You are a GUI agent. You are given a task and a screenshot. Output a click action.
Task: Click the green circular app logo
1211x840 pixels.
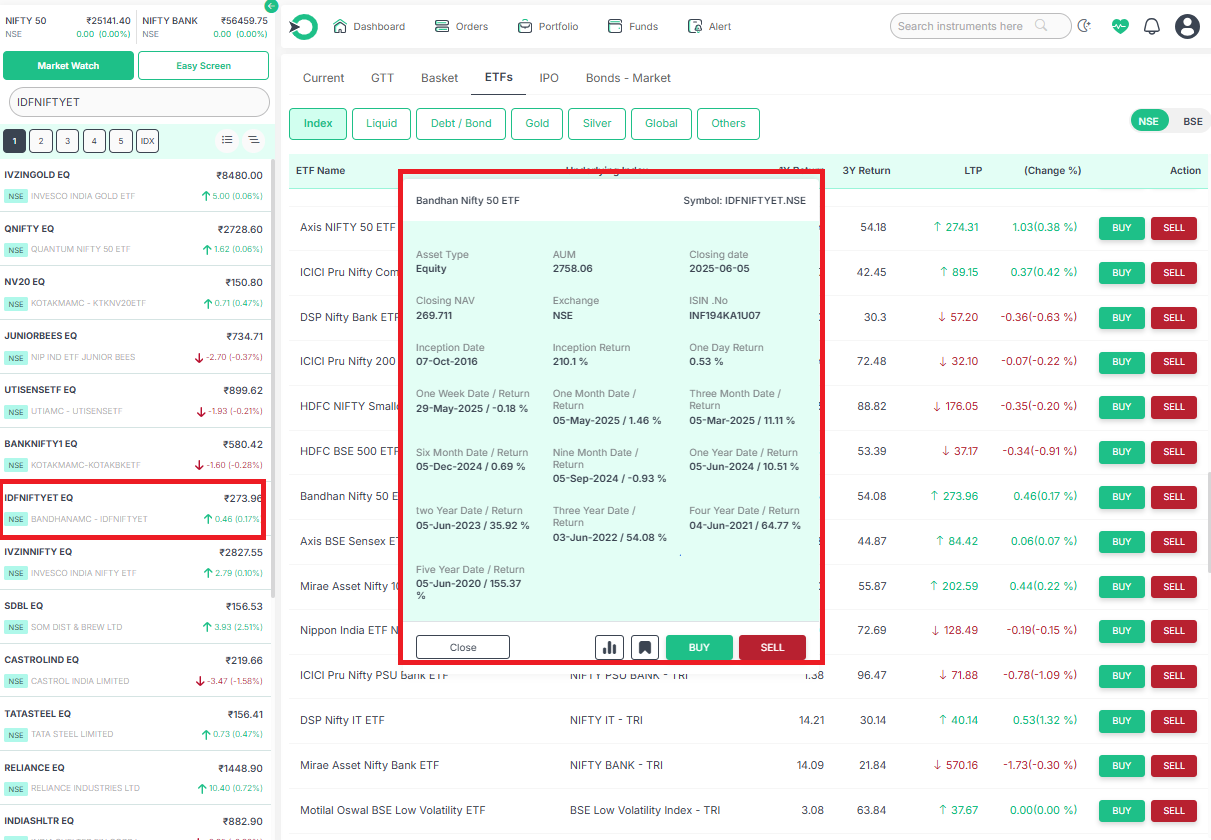(302, 26)
